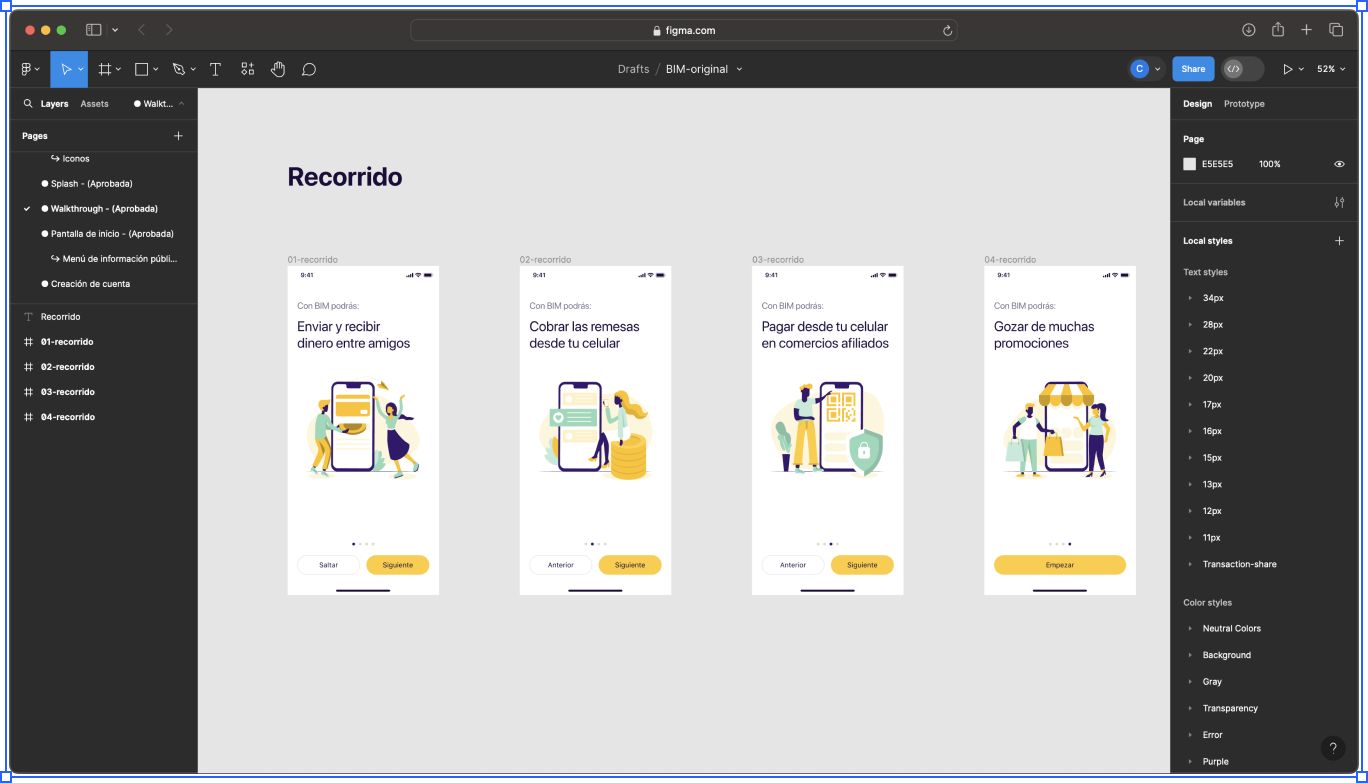Screen dimensions: 1368x783
Task: Click the Present play icon
Action: point(1288,69)
